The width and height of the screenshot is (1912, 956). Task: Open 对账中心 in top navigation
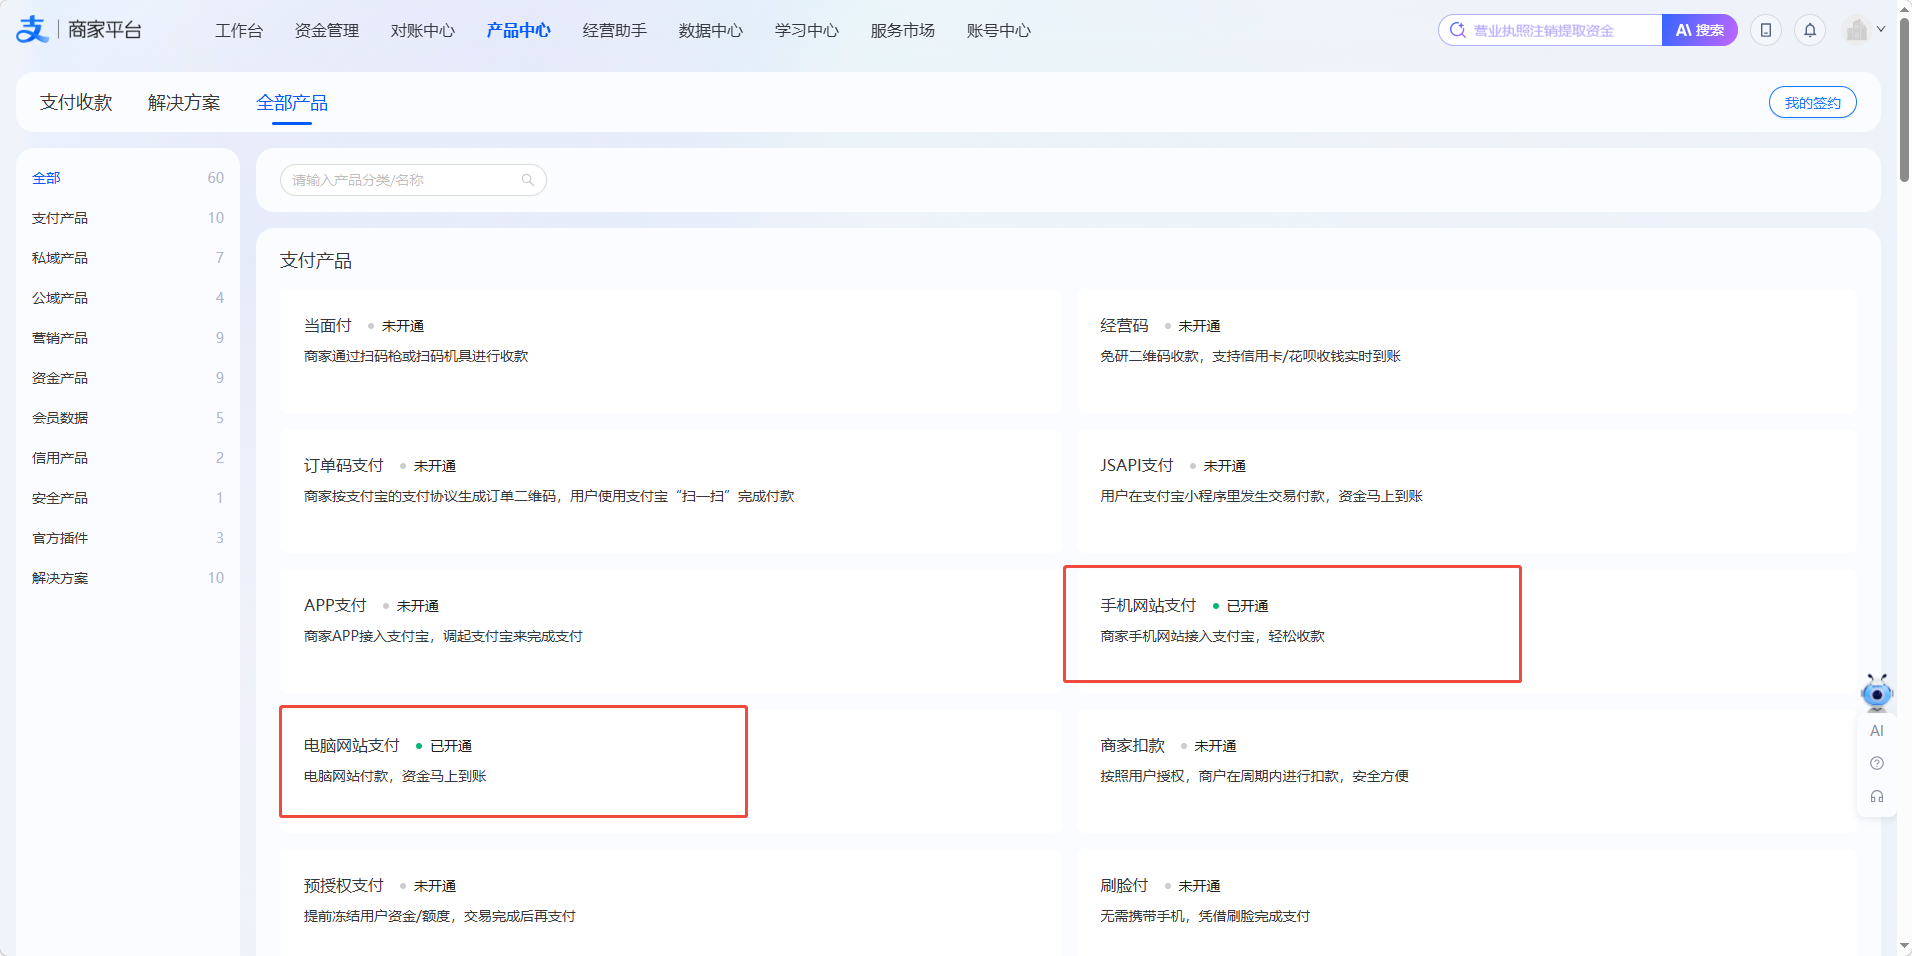tap(423, 31)
